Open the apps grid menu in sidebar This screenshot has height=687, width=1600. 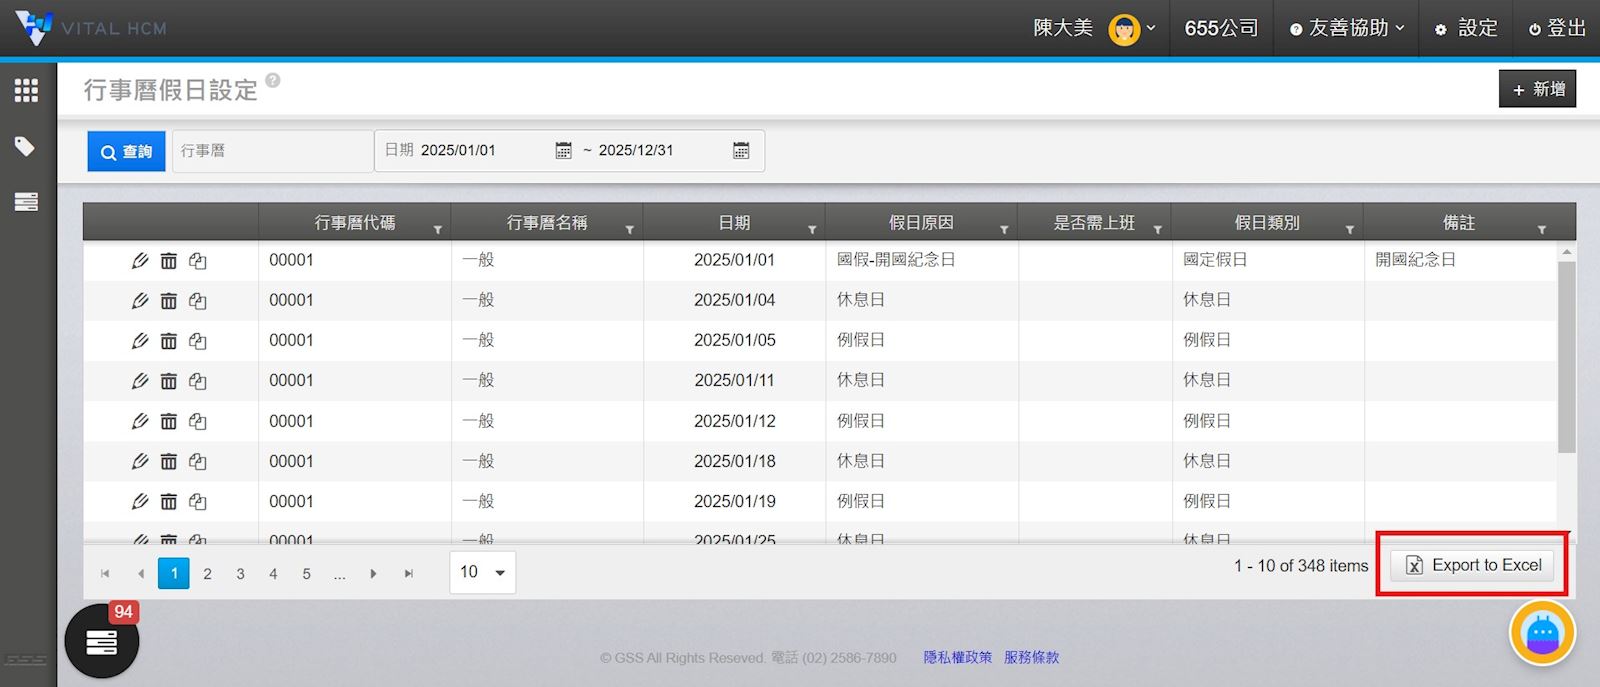[x=26, y=91]
